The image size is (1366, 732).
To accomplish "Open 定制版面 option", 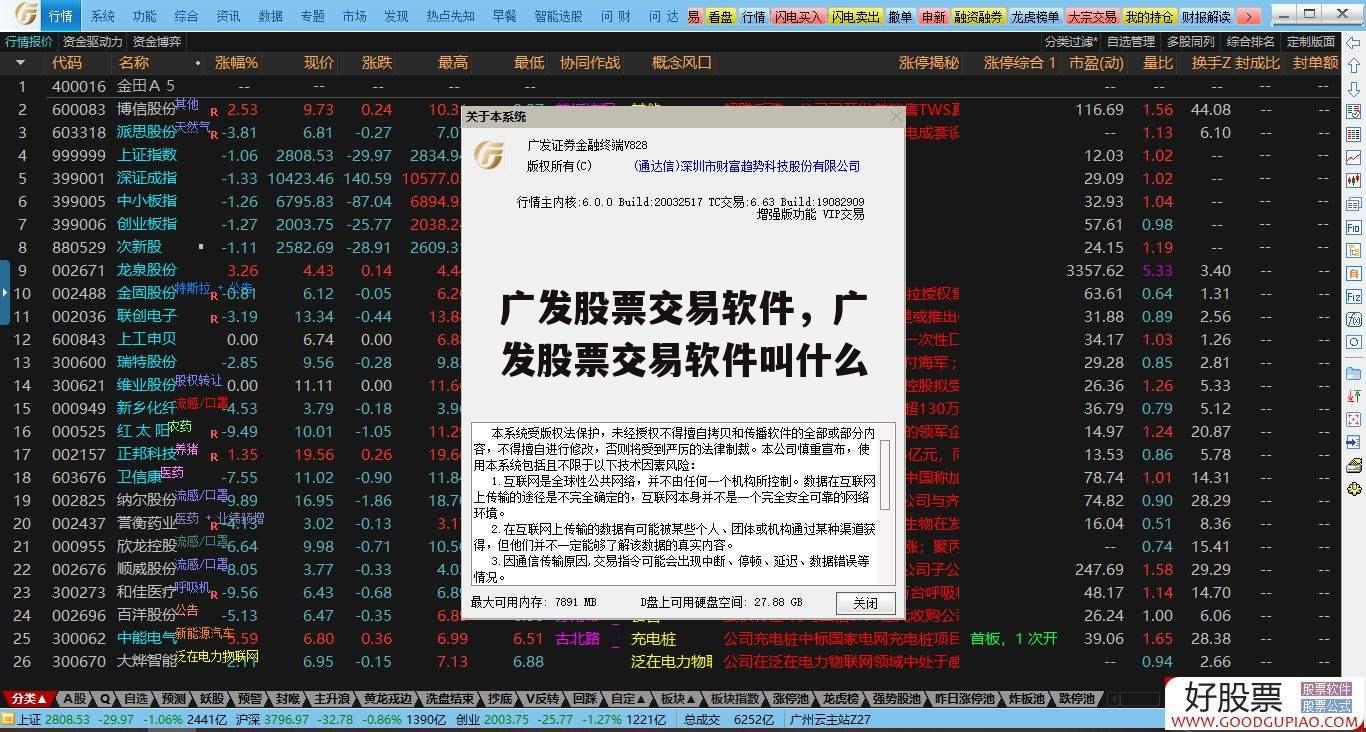I will tap(1310, 42).
